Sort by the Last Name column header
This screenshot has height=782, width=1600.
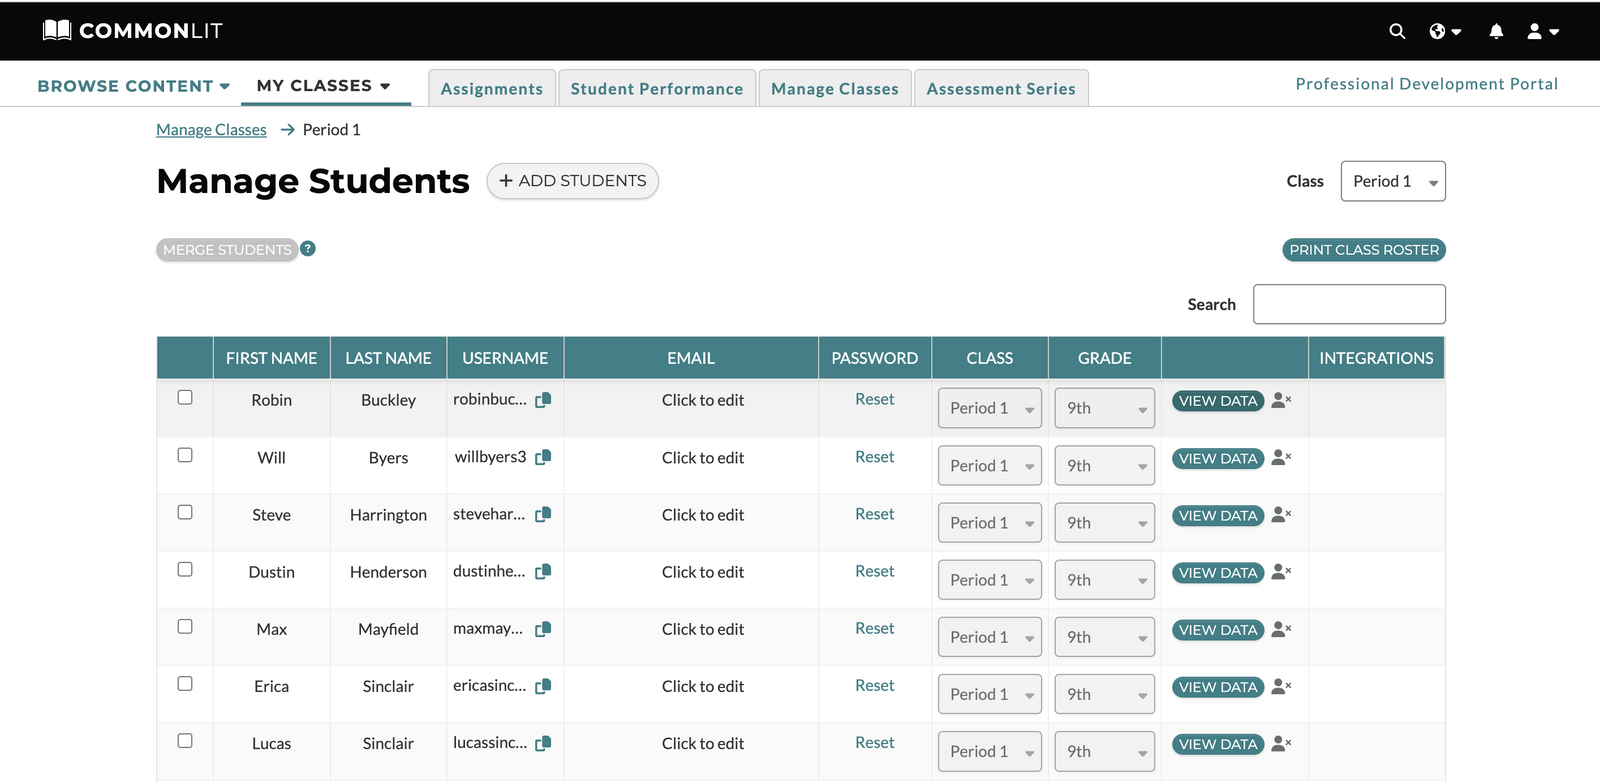[x=388, y=358]
